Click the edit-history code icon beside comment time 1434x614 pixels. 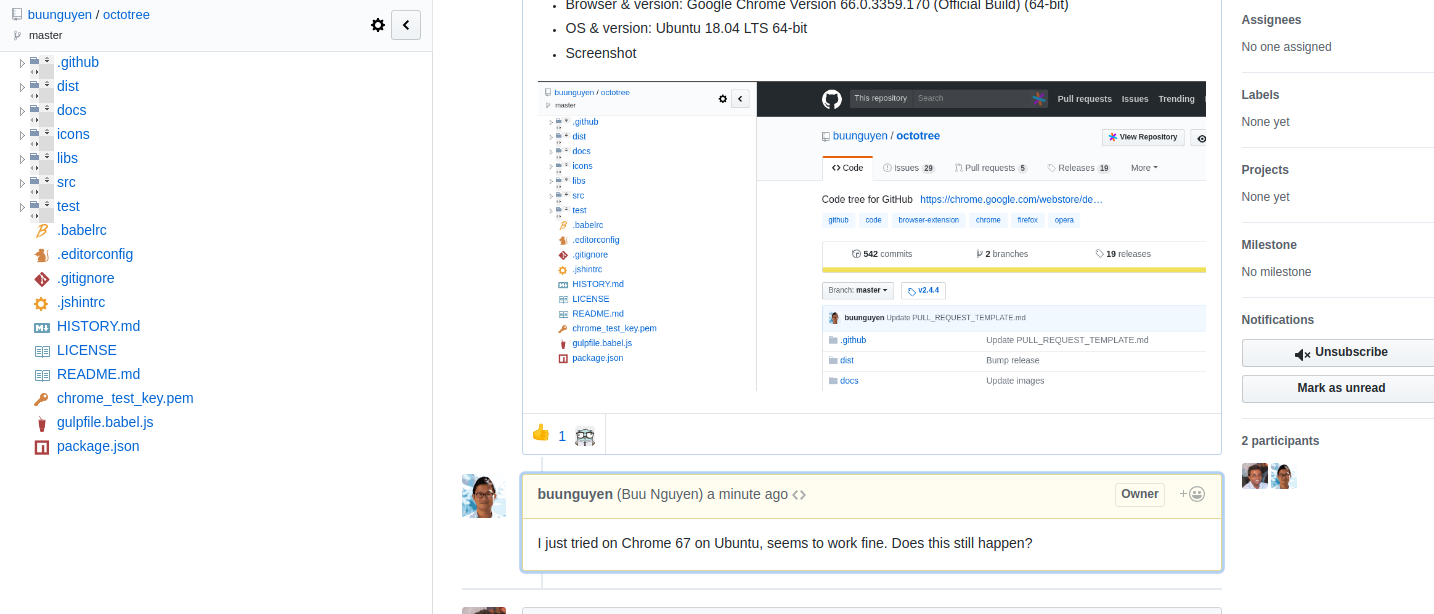[x=799, y=495]
